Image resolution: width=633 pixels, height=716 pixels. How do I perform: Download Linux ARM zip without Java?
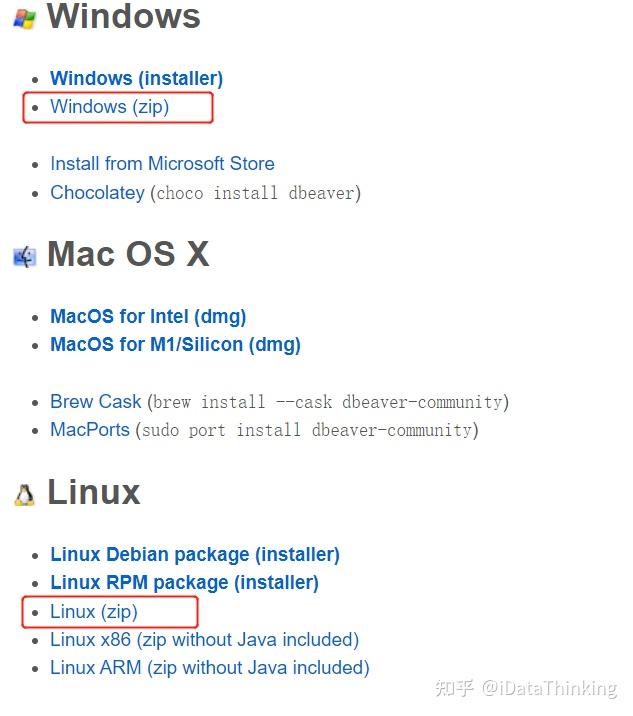pyautogui.click(x=210, y=668)
